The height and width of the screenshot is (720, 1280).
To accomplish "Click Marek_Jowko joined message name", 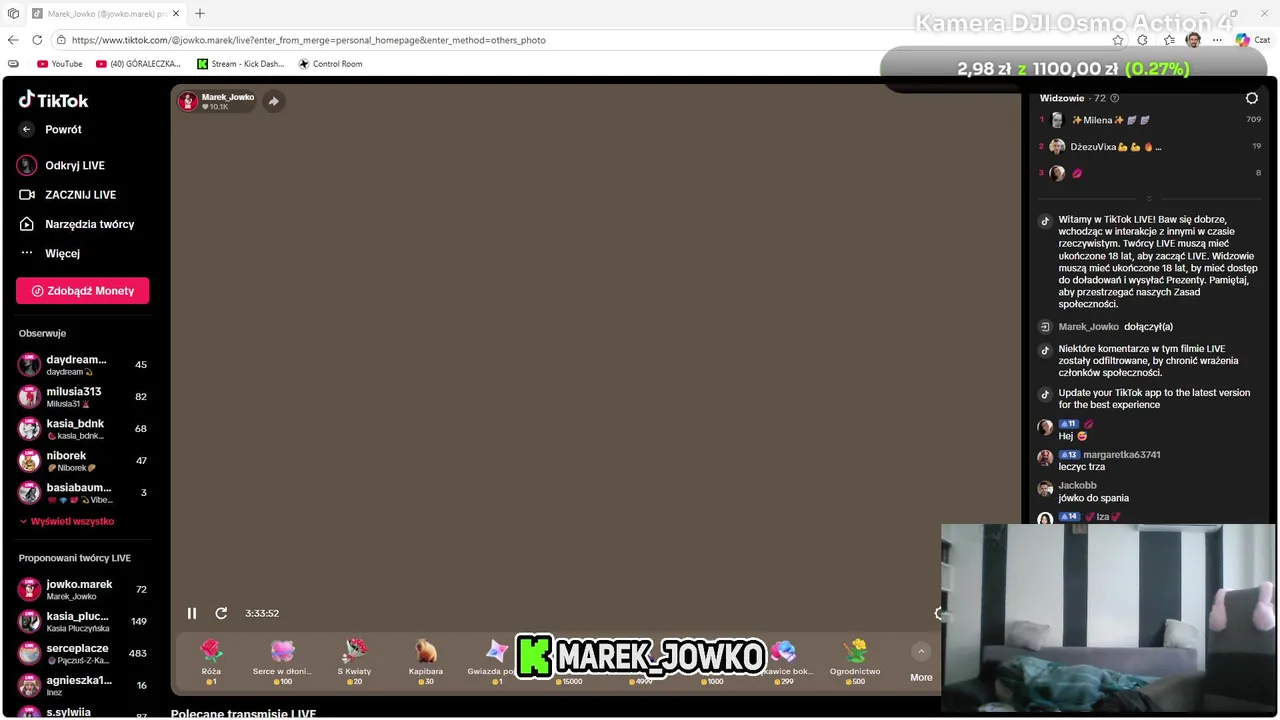I will point(1088,327).
